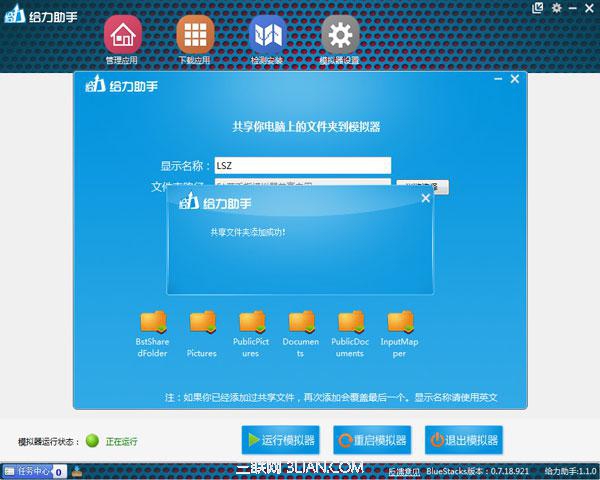Click the 共享文件夹添加成功 message text

(248, 232)
